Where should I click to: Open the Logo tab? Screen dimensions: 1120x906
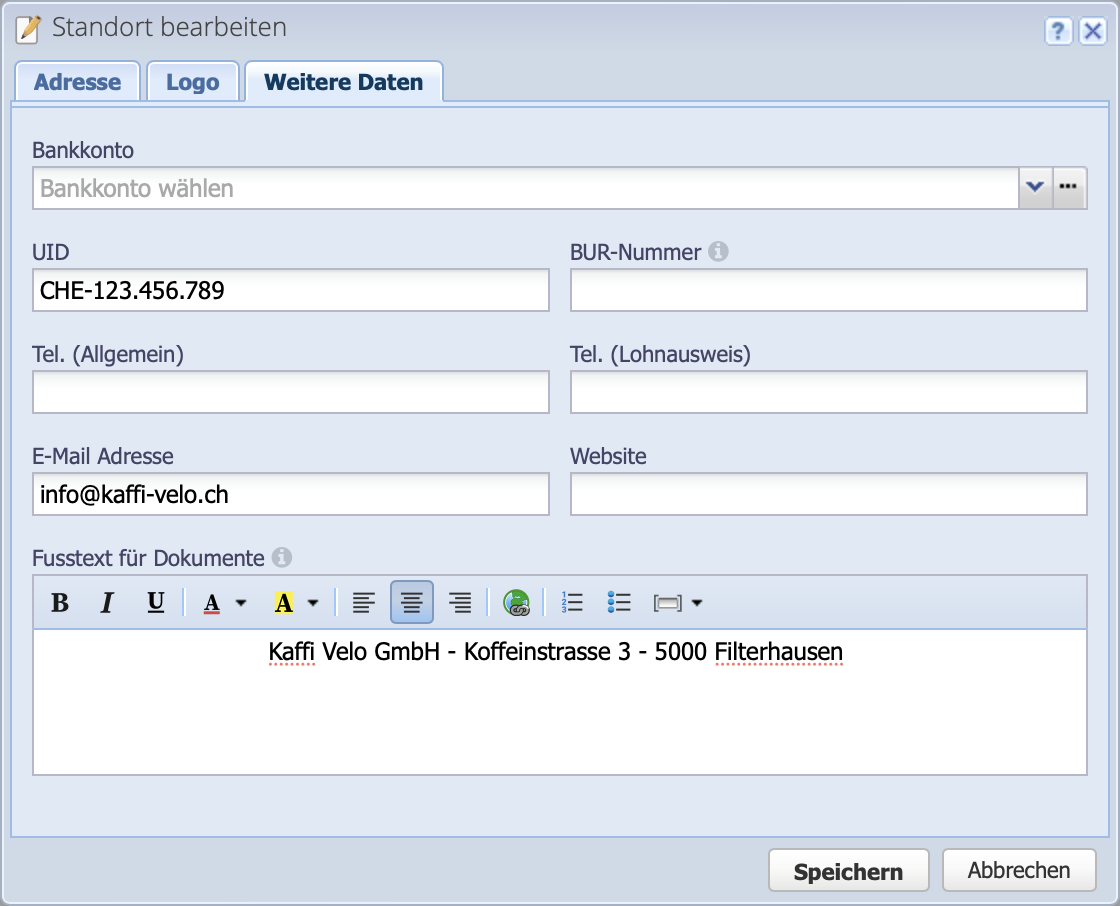pyautogui.click(x=192, y=81)
